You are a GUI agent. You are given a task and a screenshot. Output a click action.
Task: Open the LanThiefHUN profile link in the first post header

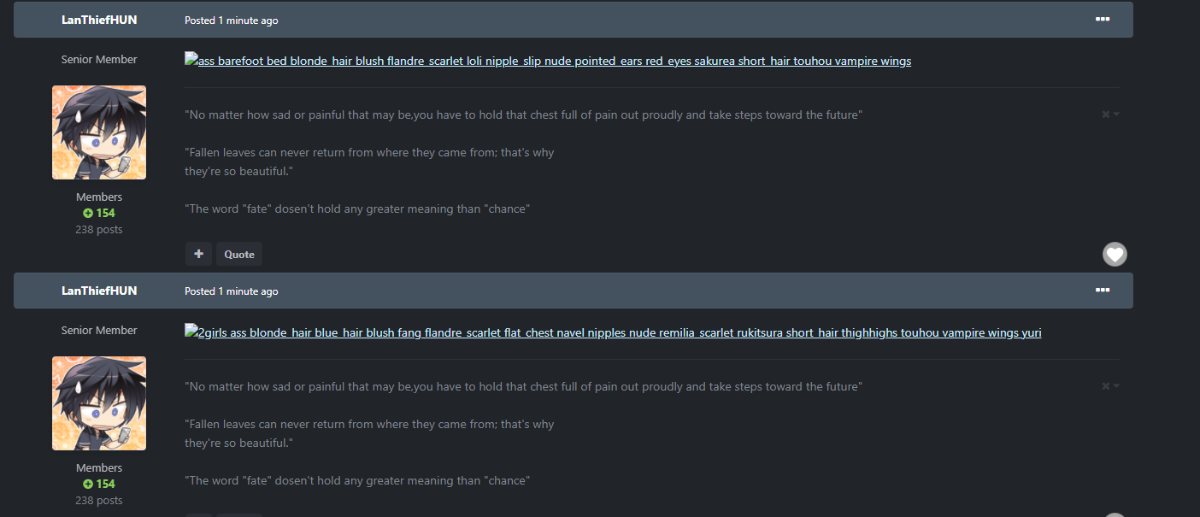tap(99, 20)
